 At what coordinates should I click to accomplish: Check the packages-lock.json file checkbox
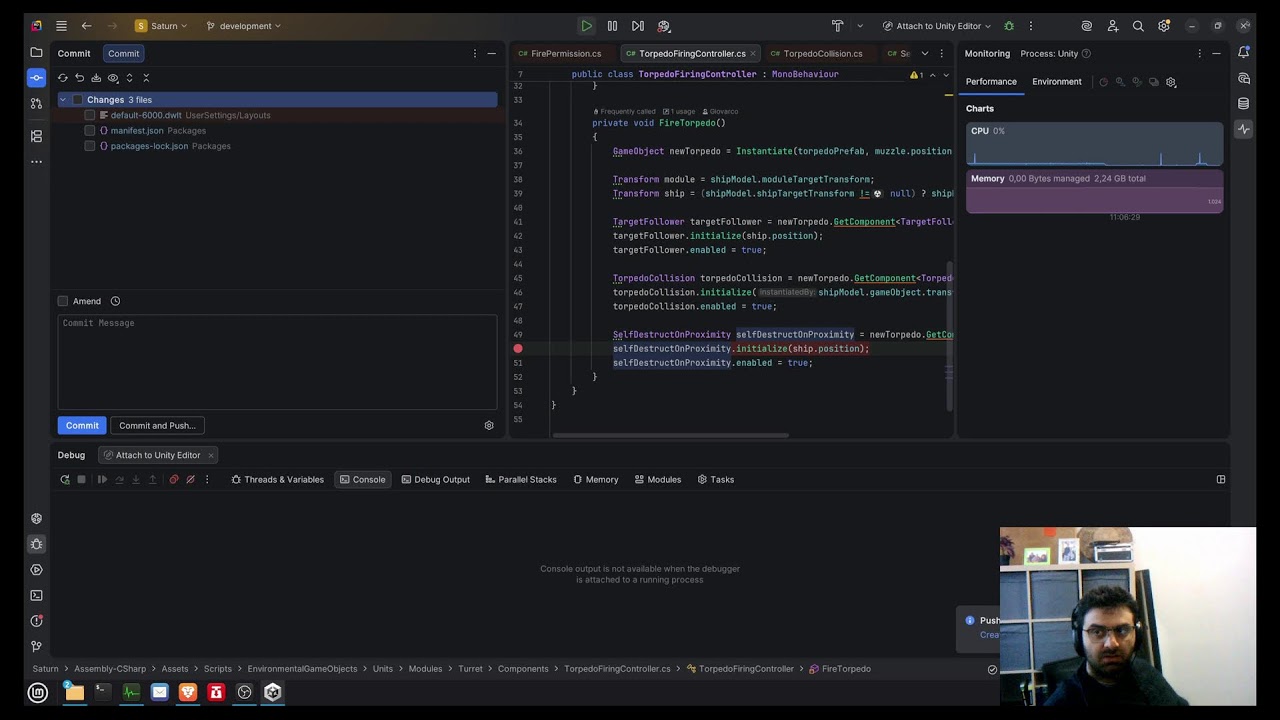[90, 146]
